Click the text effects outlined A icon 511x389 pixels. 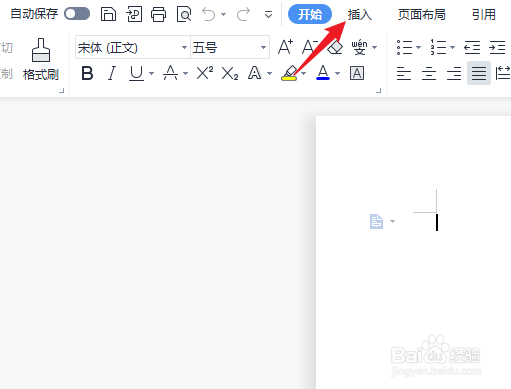tap(255, 73)
